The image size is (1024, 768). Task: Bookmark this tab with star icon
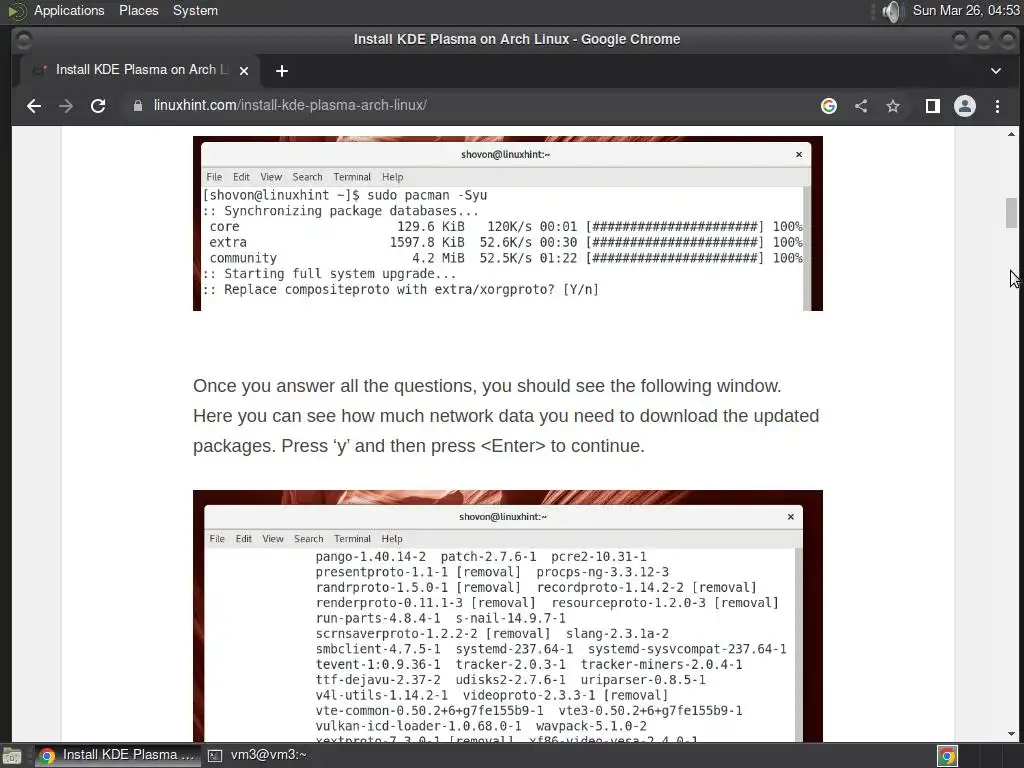coord(893,106)
